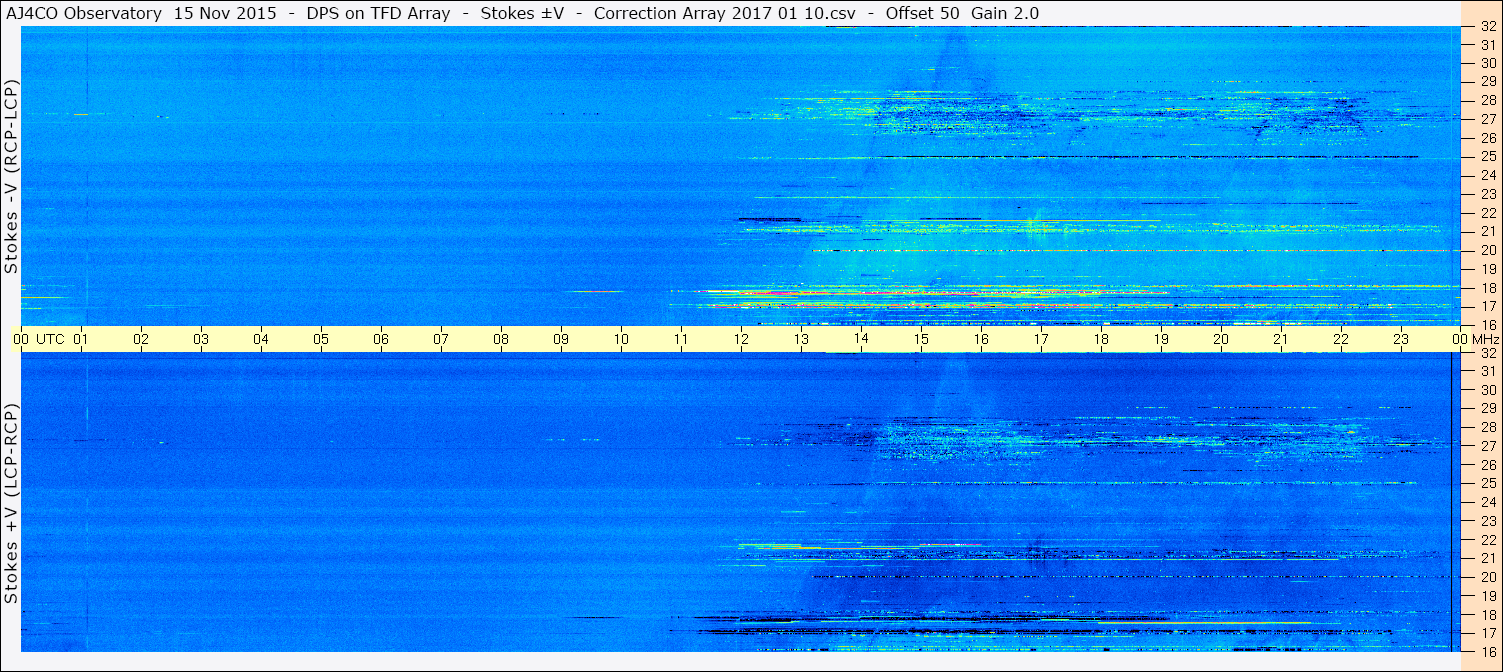Select 18 on upper Stokes -V frequency scale

tap(1487, 288)
